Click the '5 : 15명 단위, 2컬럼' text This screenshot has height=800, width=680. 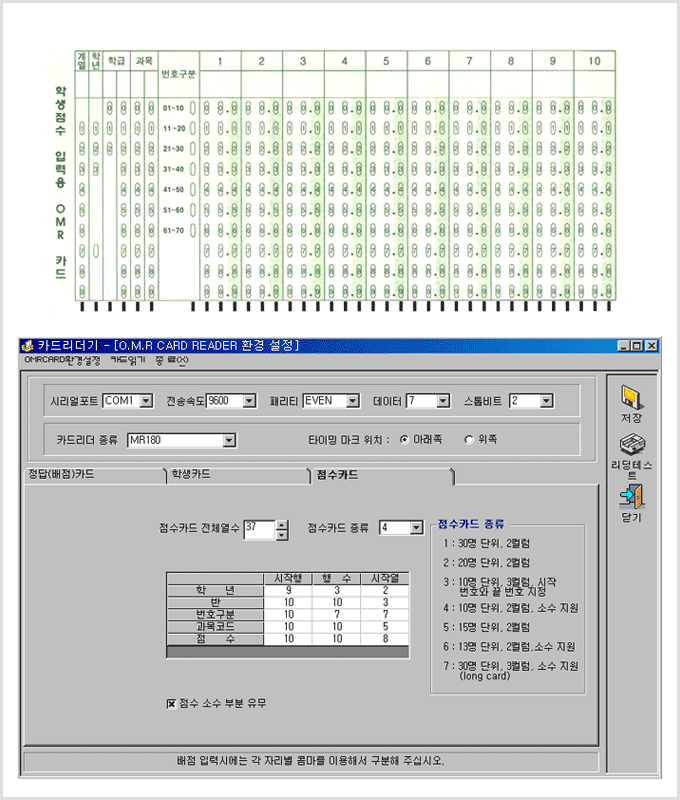coord(487,628)
